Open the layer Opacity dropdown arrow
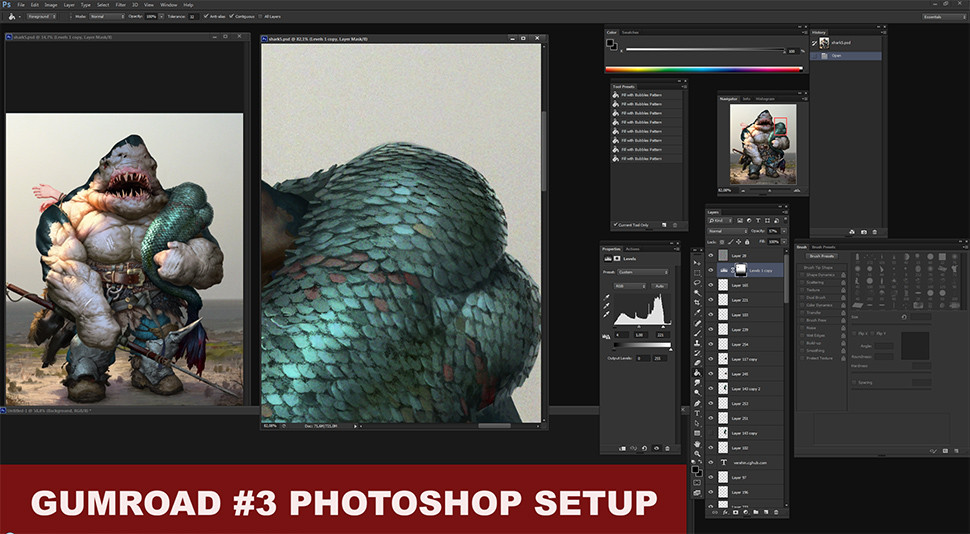 784,231
